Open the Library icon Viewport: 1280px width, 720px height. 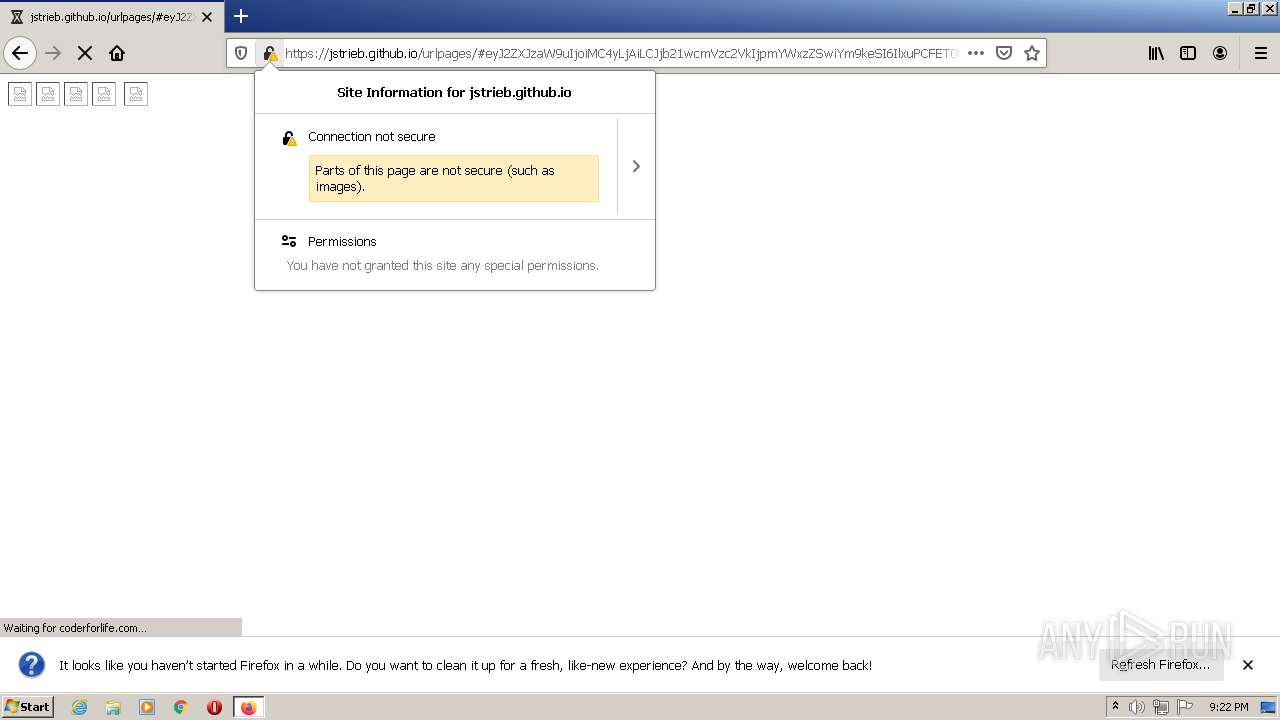click(1156, 53)
